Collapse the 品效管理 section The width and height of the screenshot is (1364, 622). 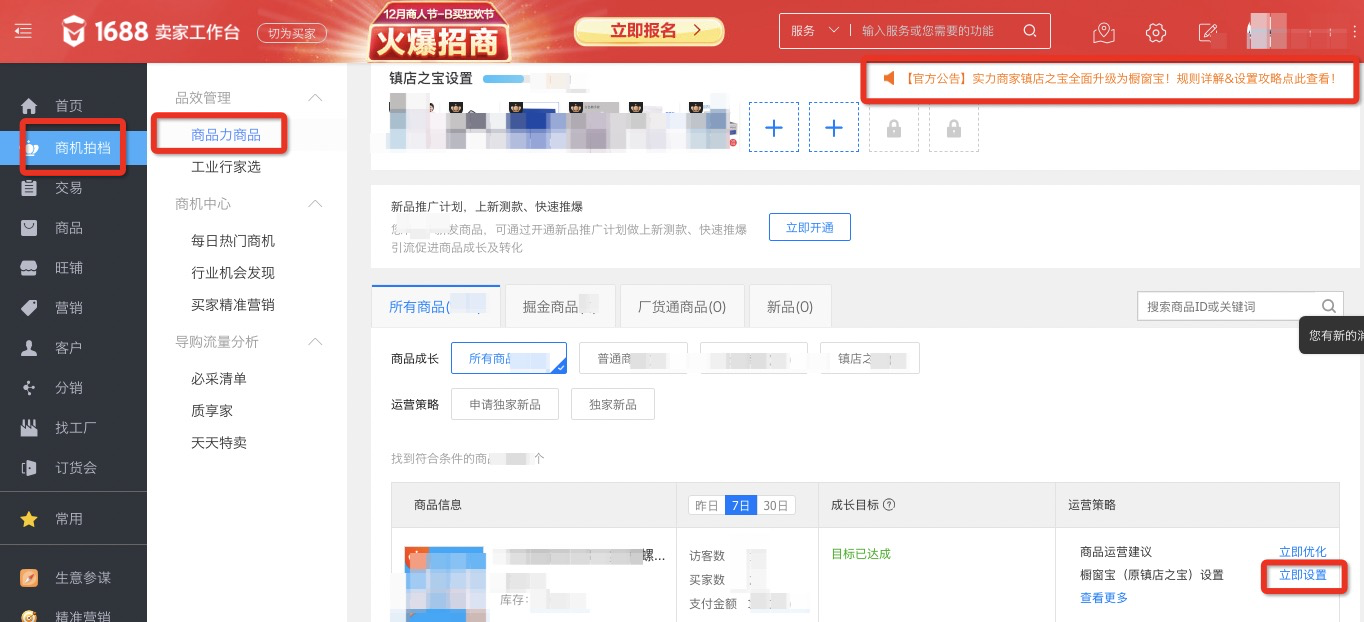pyautogui.click(x=315, y=98)
